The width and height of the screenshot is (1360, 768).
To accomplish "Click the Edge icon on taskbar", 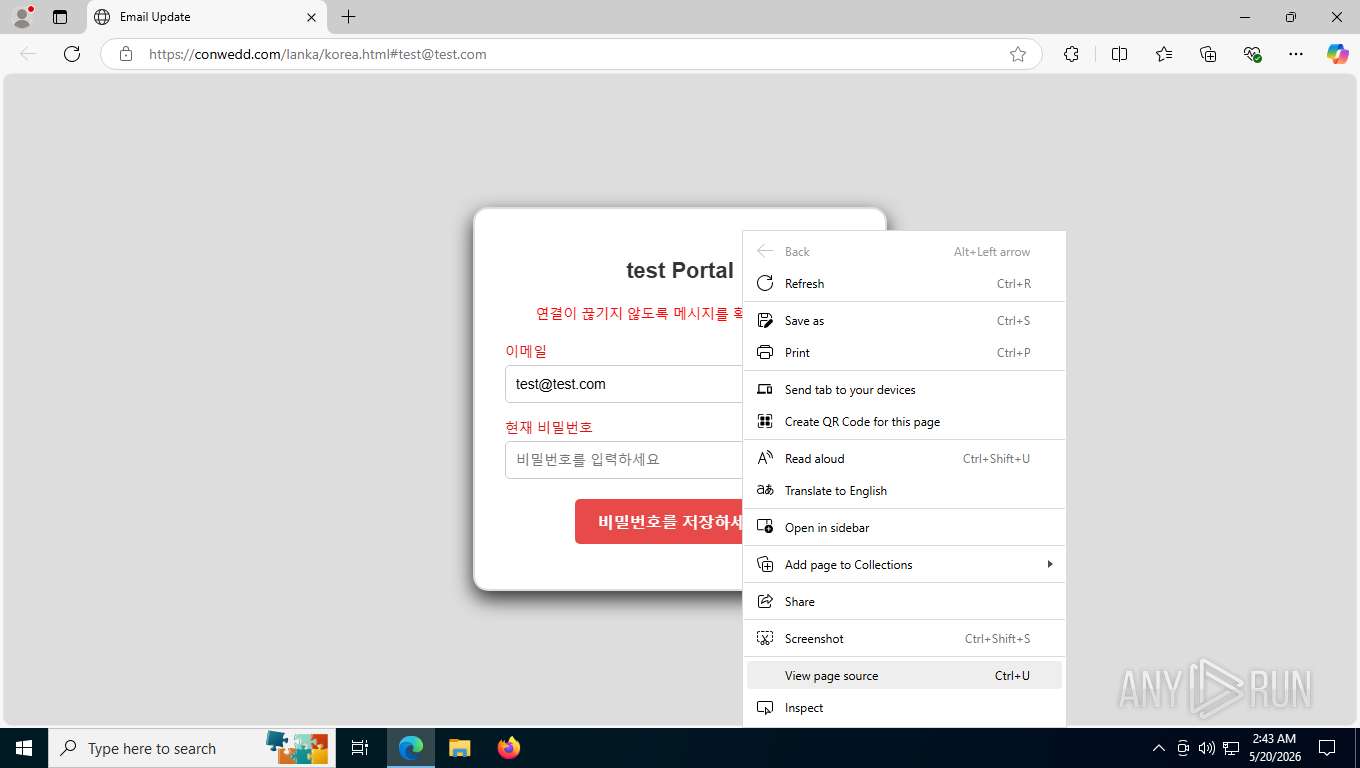I will [x=410, y=748].
